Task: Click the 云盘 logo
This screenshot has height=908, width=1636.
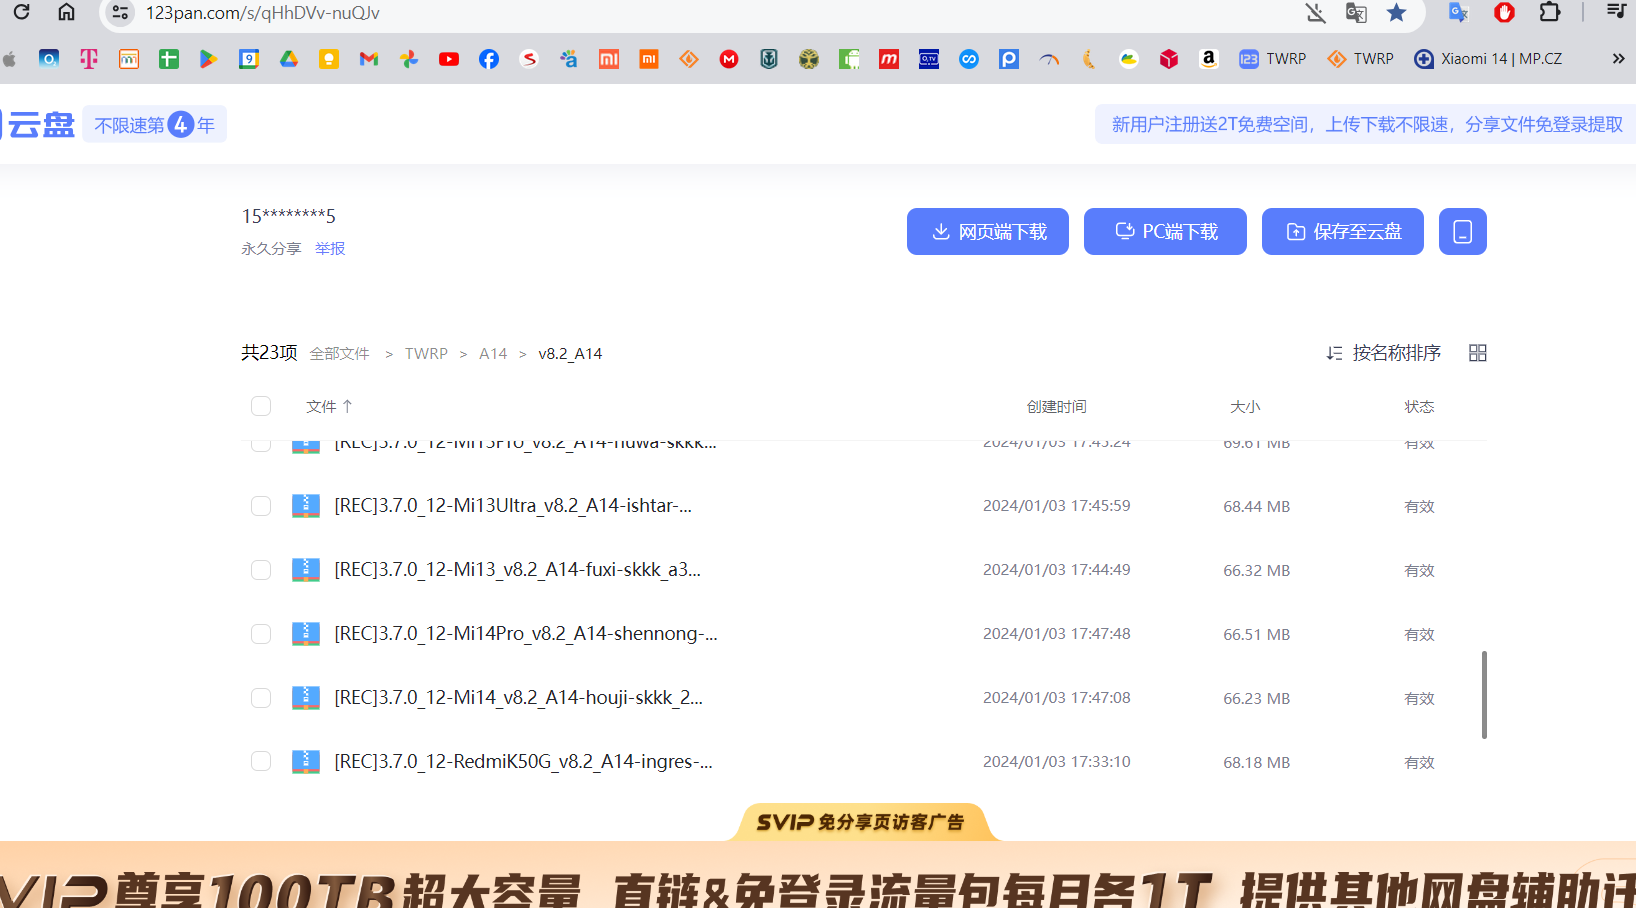Action: click(x=40, y=124)
